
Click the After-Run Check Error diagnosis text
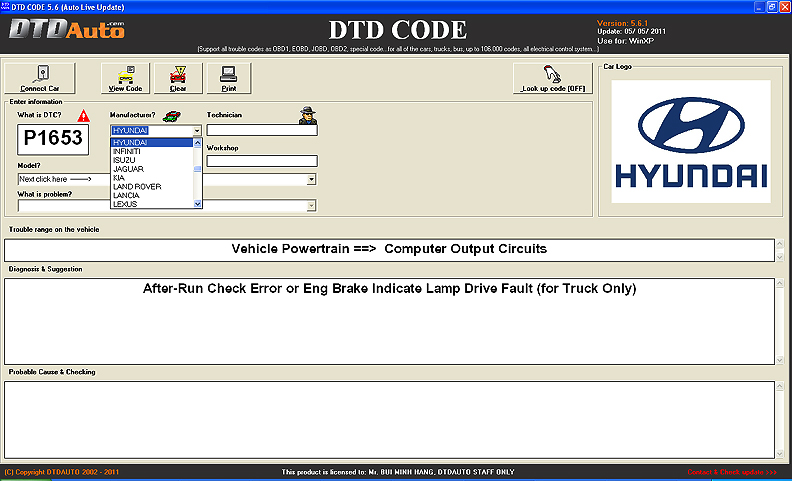click(389, 288)
